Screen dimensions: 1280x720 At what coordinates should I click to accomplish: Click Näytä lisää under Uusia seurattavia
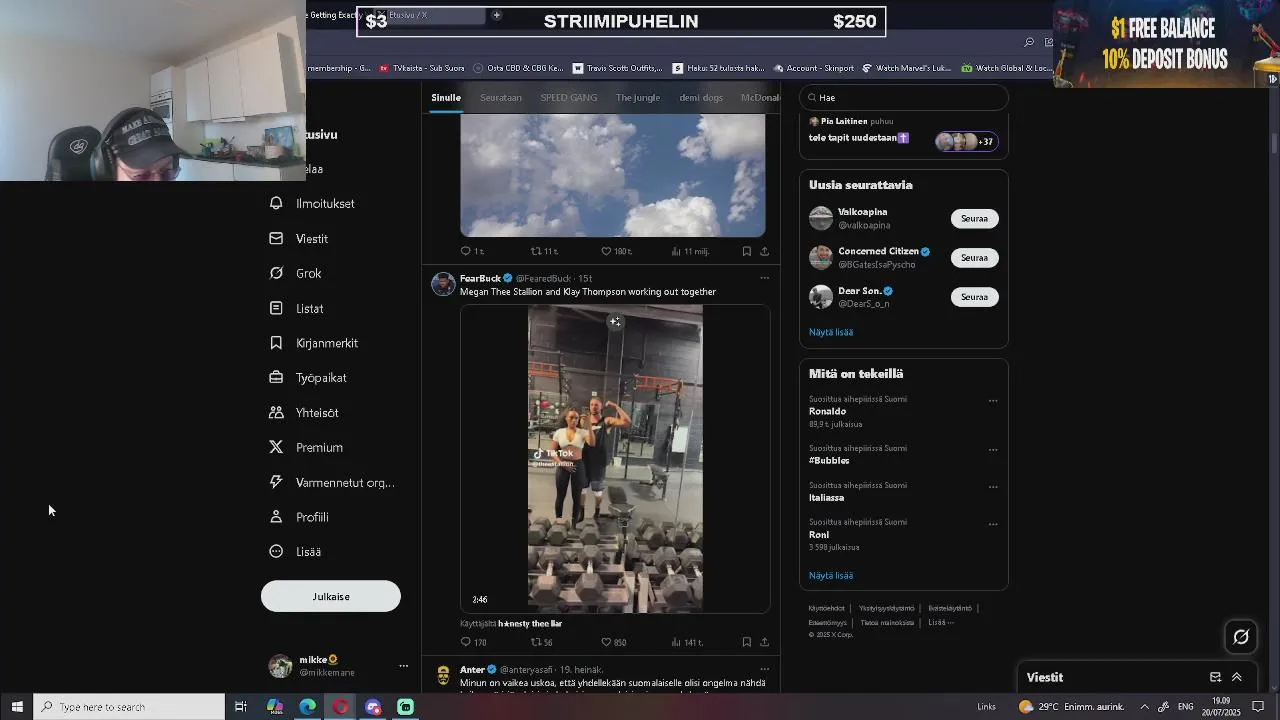(x=831, y=332)
